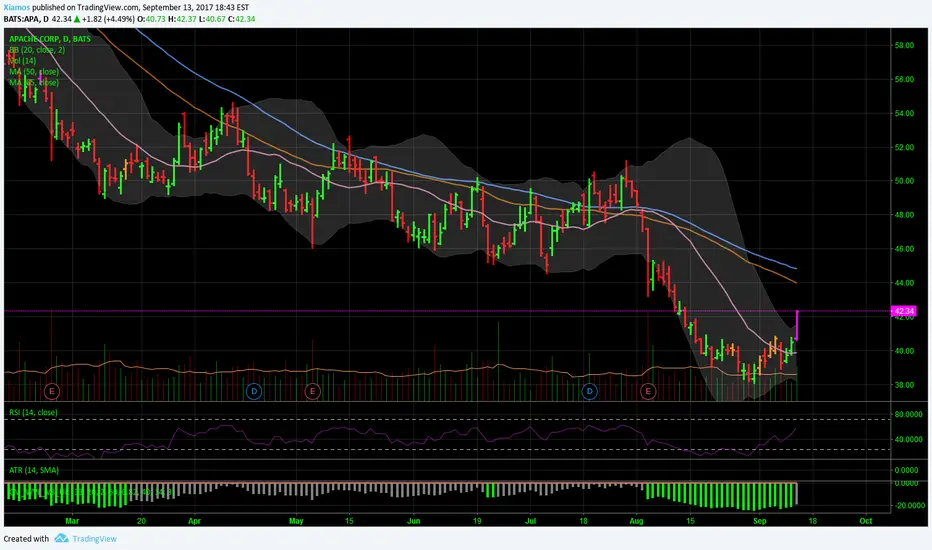Click the Apr label on time axis
This screenshot has height=550, width=932.
coord(194,521)
